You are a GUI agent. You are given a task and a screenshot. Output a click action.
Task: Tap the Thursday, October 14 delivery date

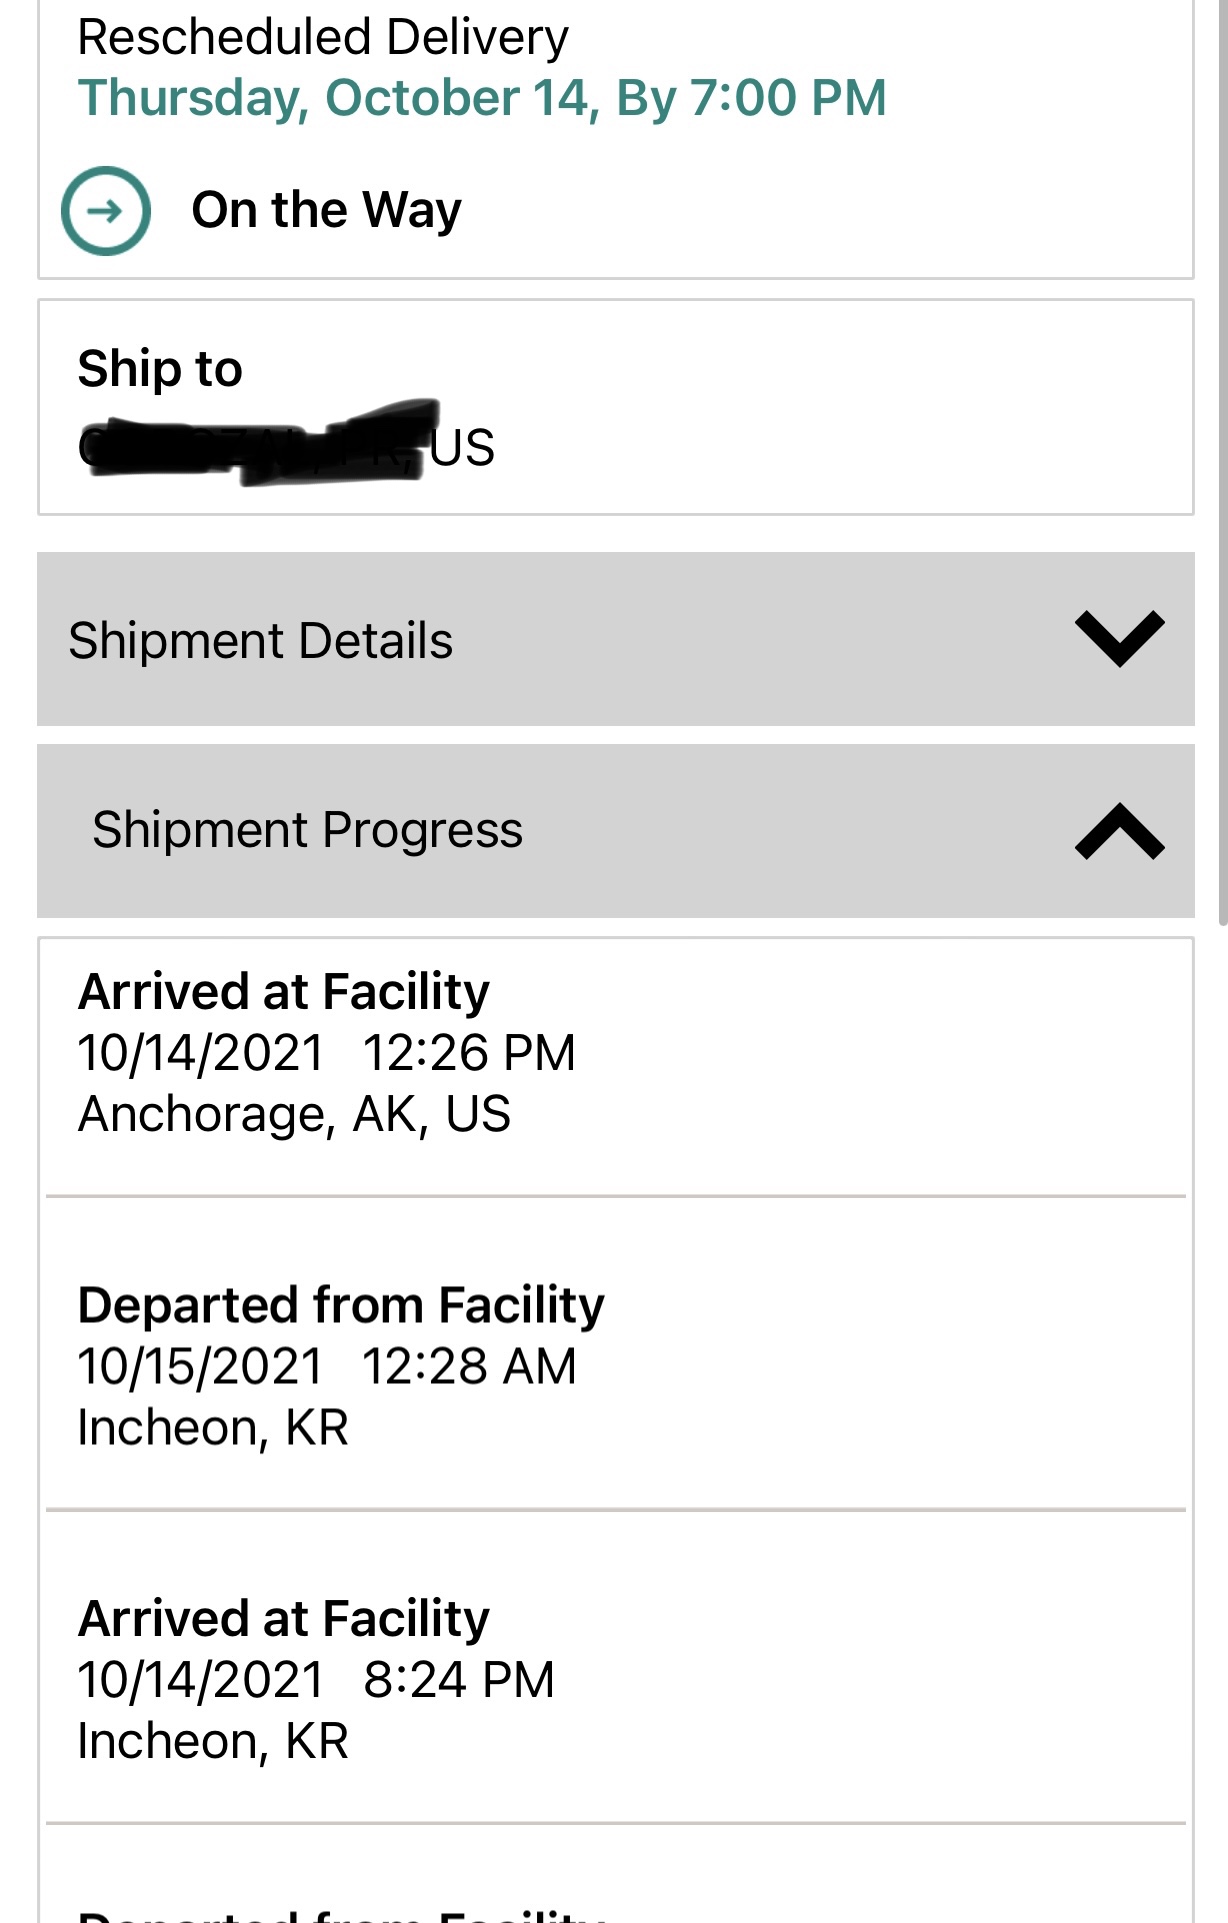pyautogui.click(x=482, y=98)
